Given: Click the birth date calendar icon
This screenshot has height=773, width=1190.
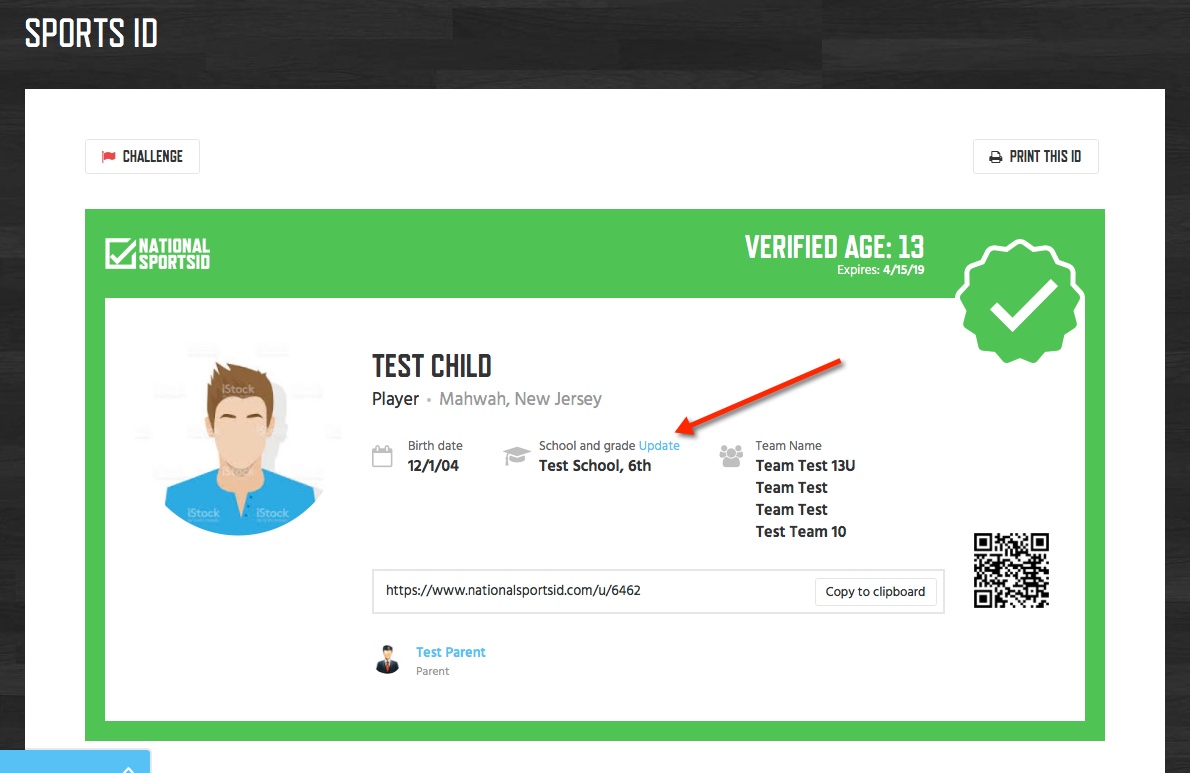Looking at the screenshot, I should pyautogui.click(x=382, y=456).
